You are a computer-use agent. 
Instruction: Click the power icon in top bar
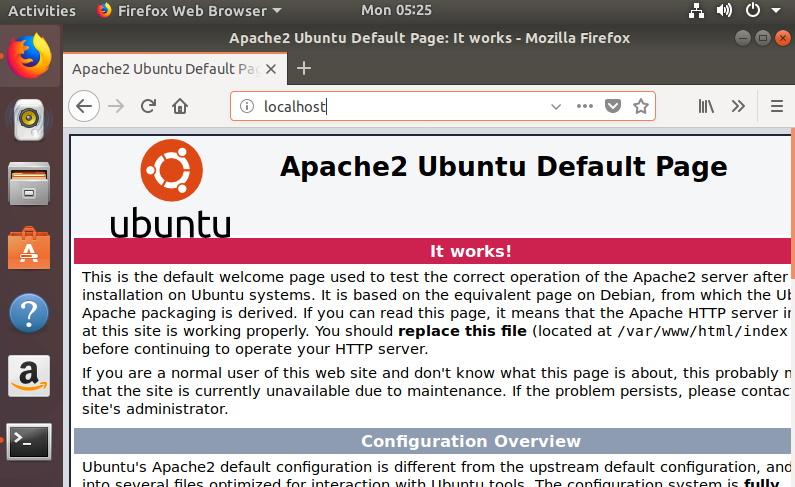(x=753, y=11)
